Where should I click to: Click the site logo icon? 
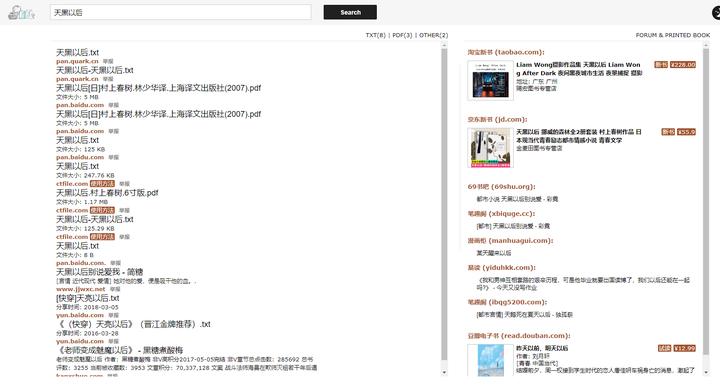[22, 12]
